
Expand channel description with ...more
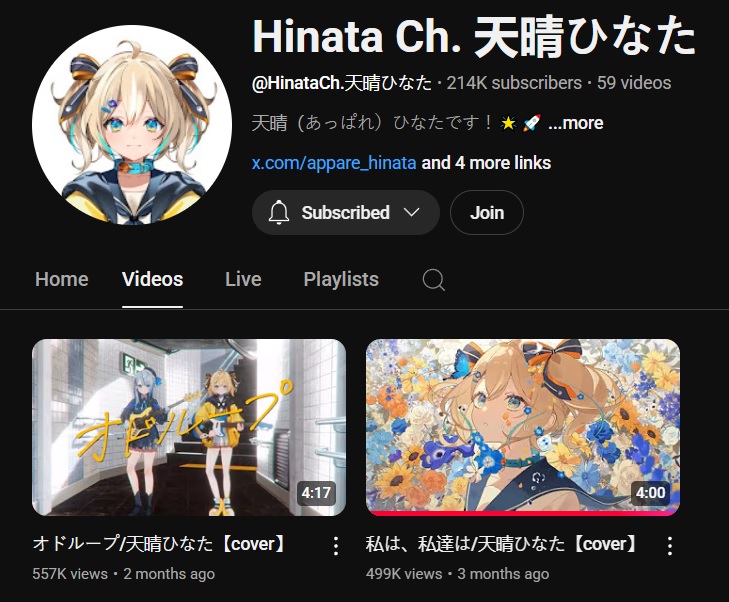point(576,123)
